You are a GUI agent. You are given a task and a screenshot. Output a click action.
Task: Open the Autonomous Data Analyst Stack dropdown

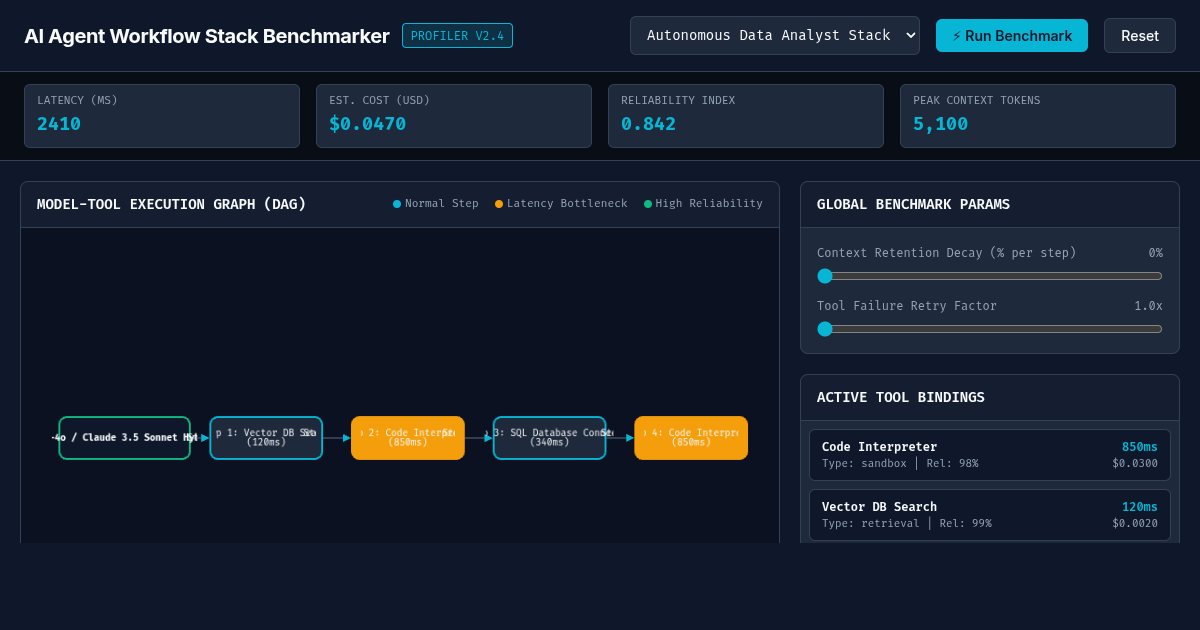tap(775, 35)
